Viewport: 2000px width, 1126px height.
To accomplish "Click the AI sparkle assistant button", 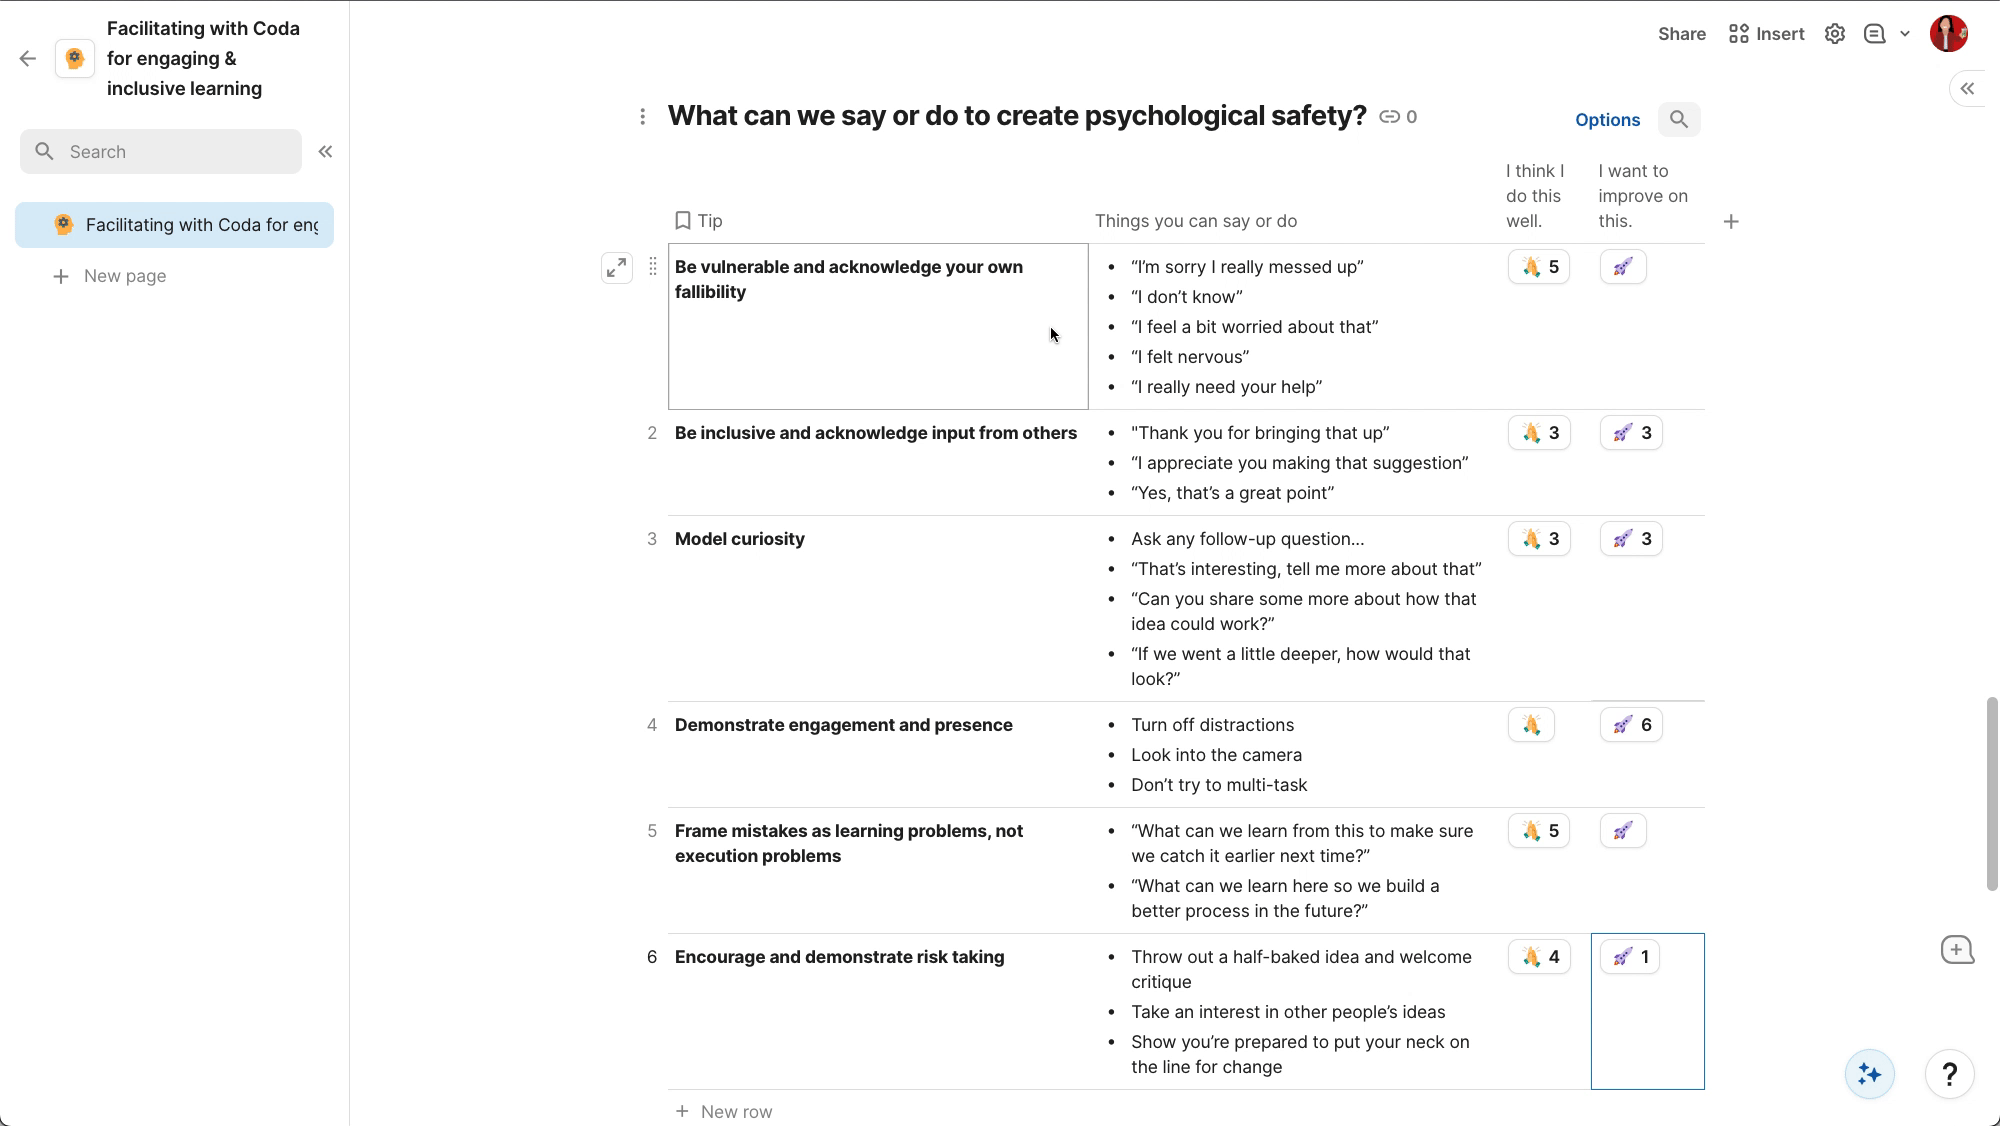I will click(1870, 1074).
